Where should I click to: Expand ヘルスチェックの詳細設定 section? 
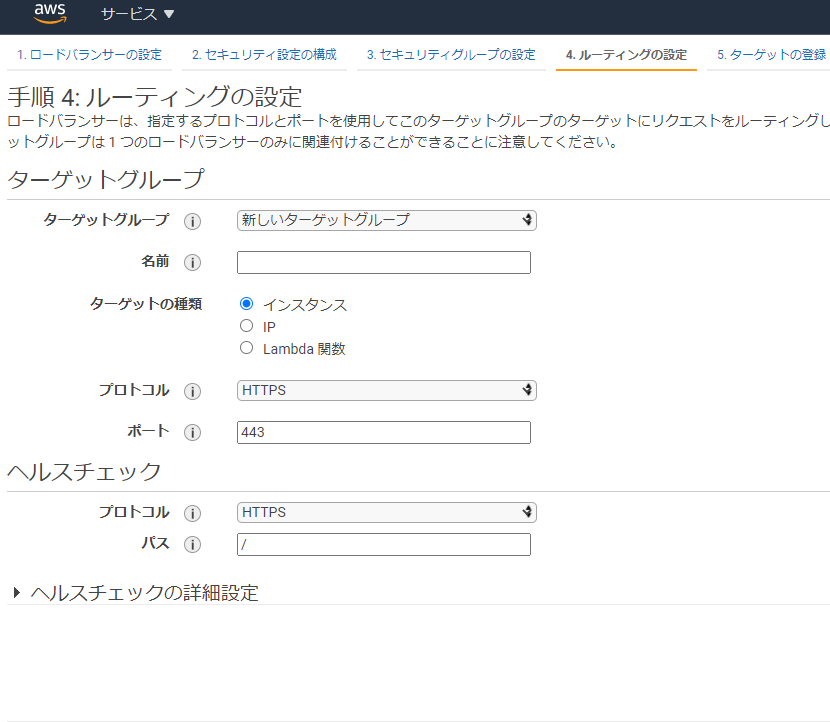tap(137, 593)
